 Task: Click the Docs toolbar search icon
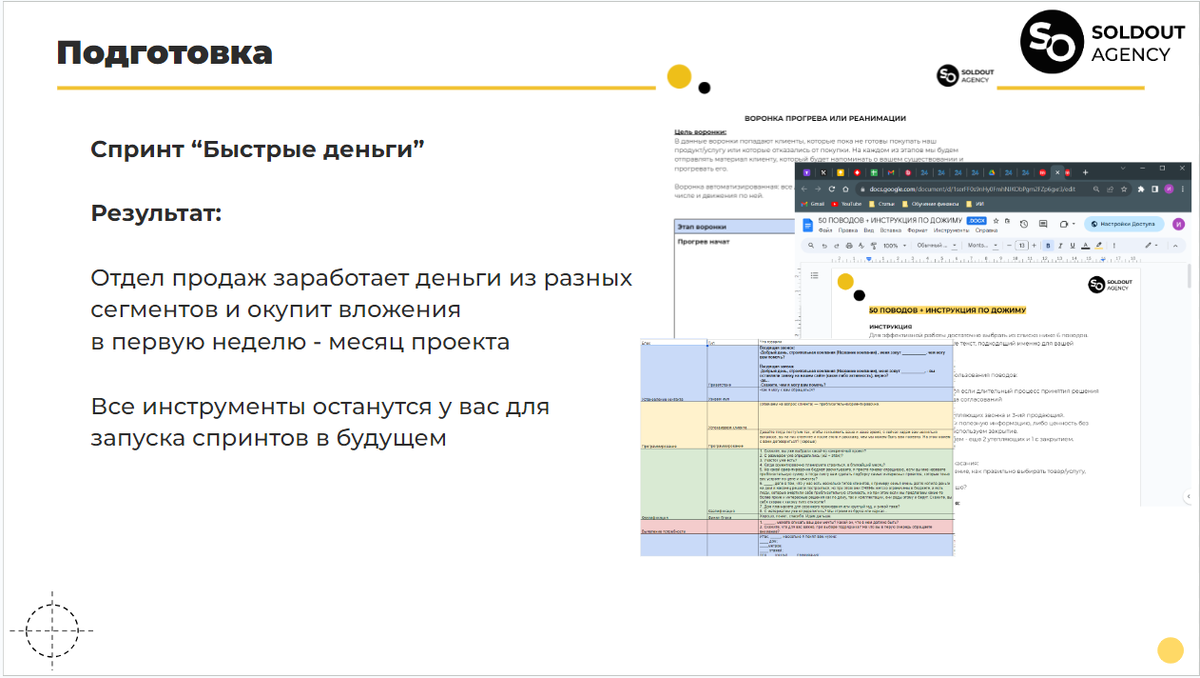[811, 245]
